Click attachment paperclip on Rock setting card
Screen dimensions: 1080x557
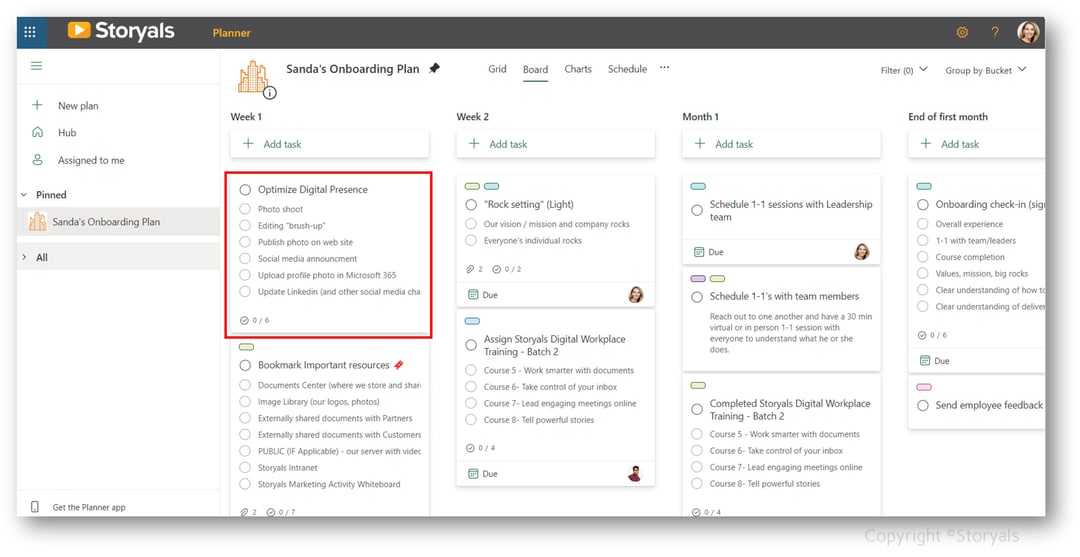470,269
